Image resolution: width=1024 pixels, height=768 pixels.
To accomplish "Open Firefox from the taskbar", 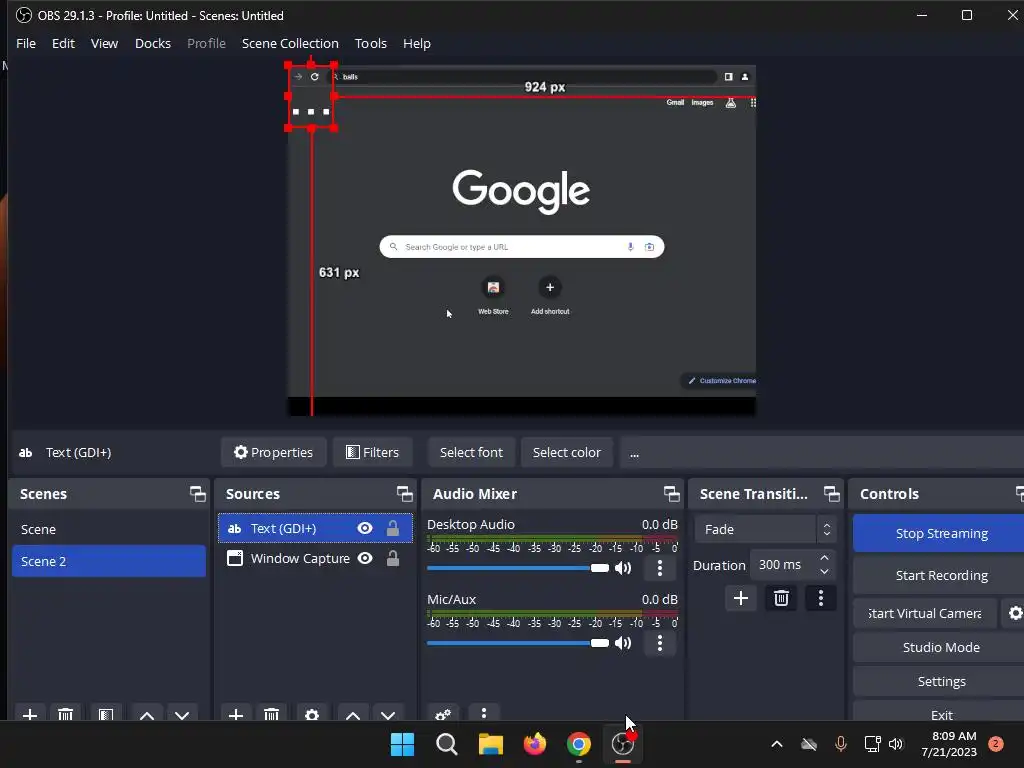I will coord(535,744).
